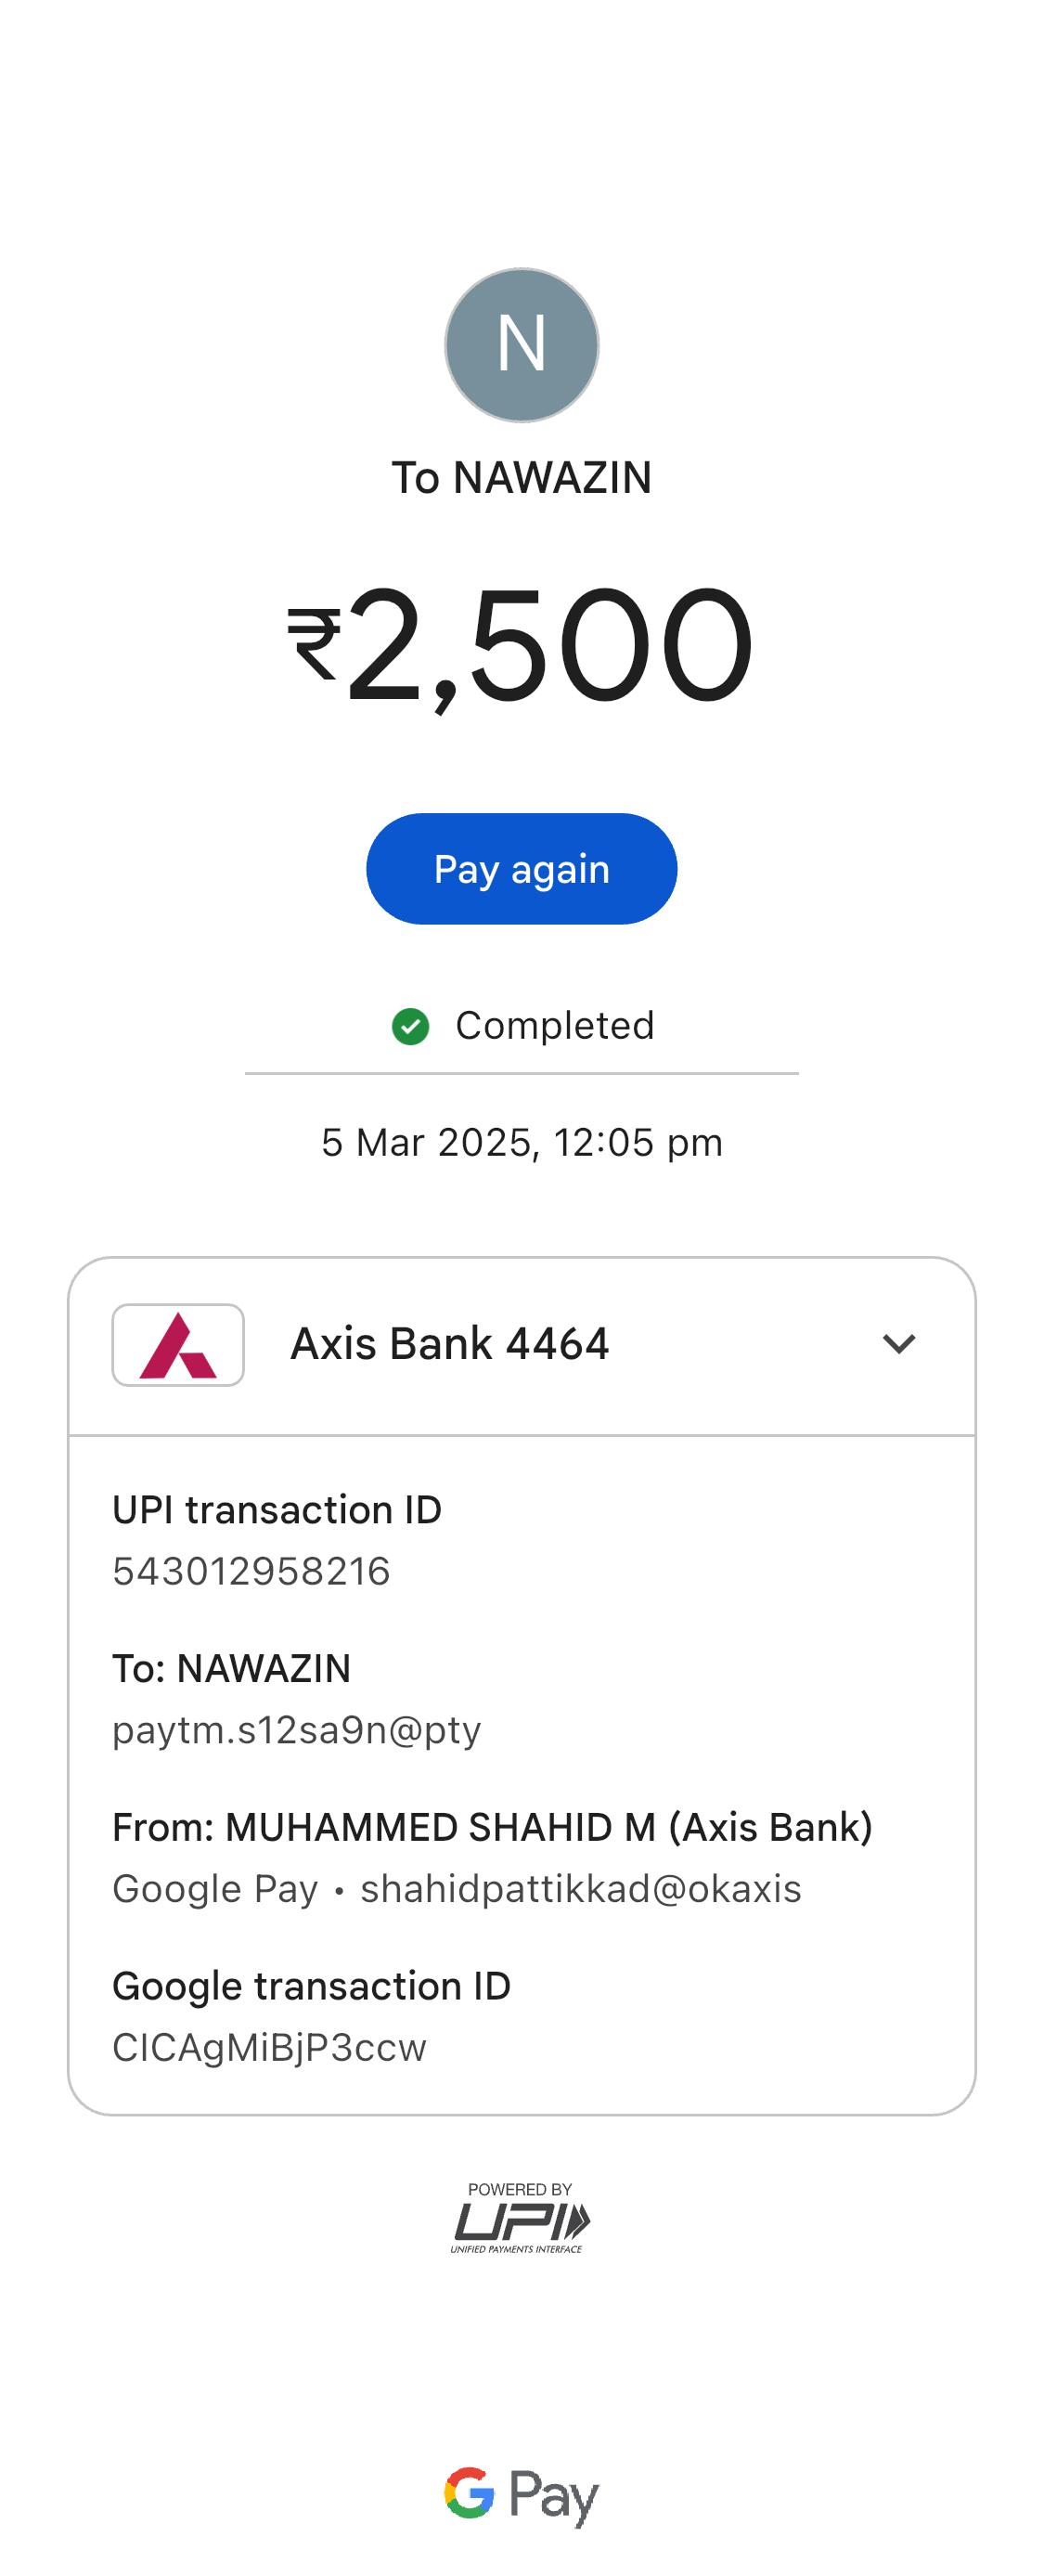Click the Powered by UPI logo

click(x=520, y=2218)
